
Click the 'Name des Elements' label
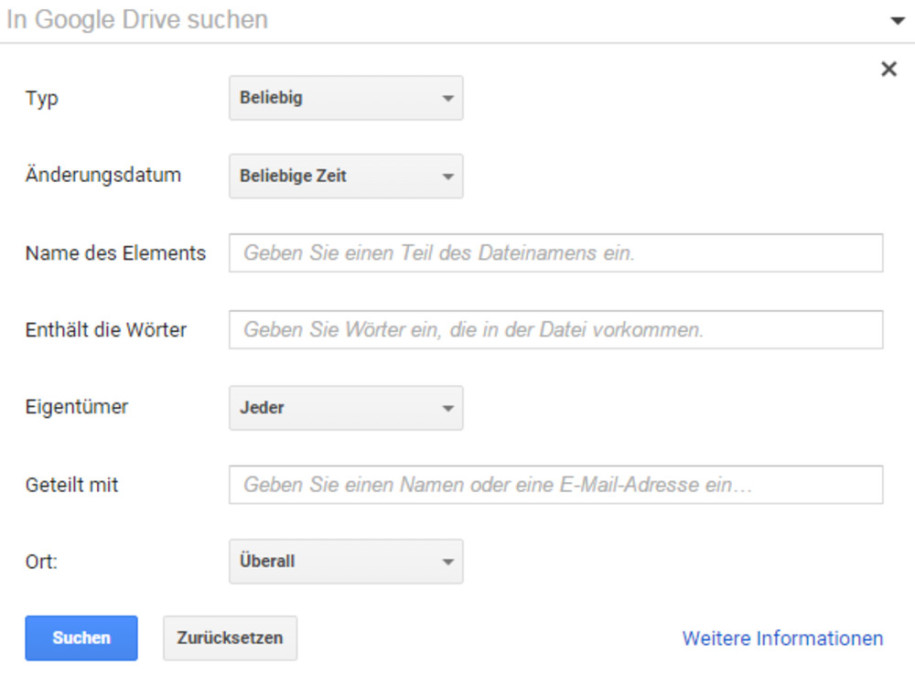116,253
